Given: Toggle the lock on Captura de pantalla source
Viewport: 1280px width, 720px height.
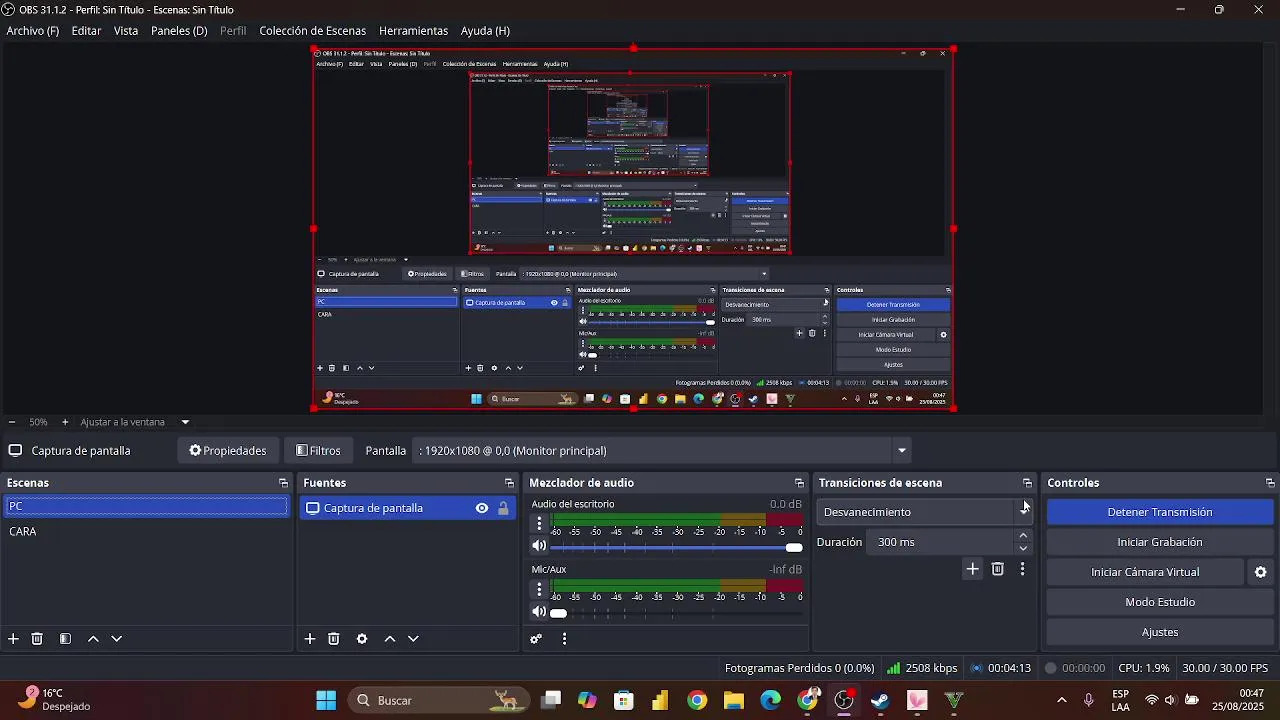Looking at the screenshot, I should coord(503,508).
